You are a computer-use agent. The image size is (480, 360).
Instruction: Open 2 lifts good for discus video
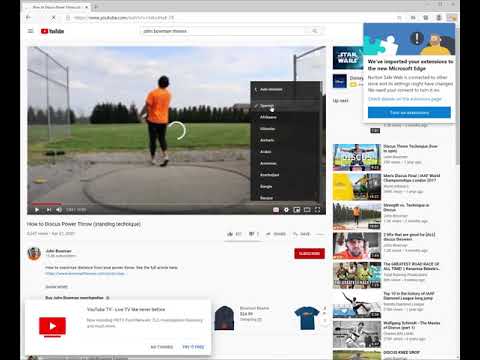[357, 246]
